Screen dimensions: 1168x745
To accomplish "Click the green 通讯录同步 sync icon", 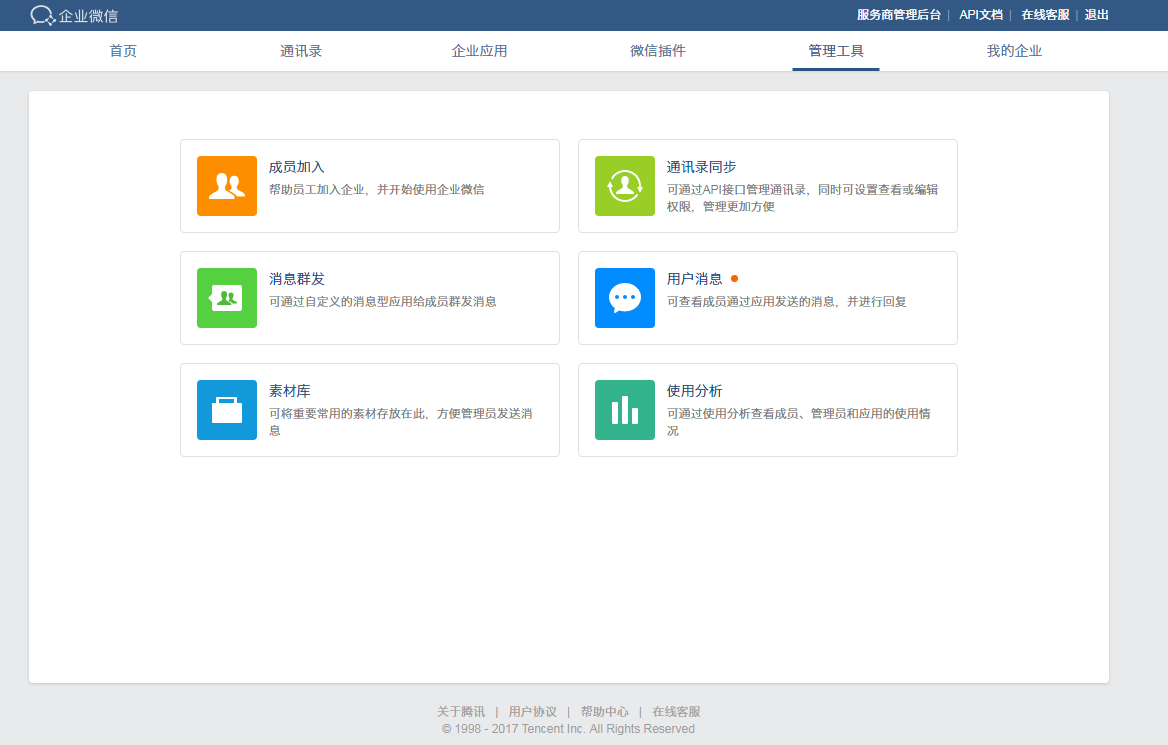I will point(624,186).
